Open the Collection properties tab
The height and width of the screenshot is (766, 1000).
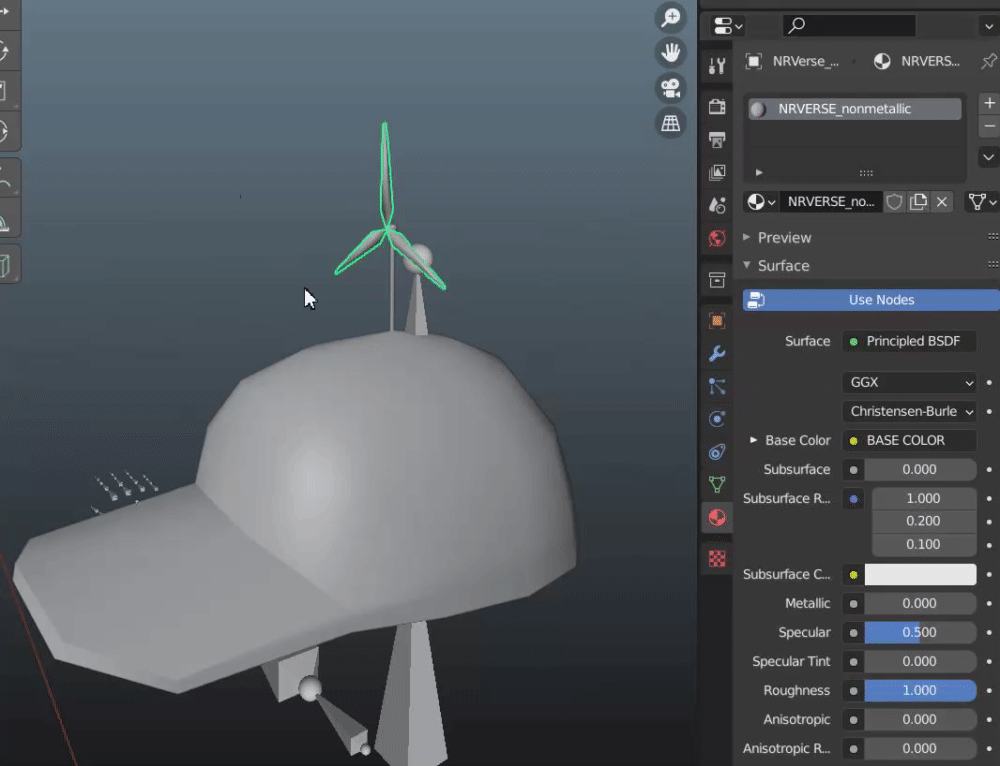click(717, 279)
